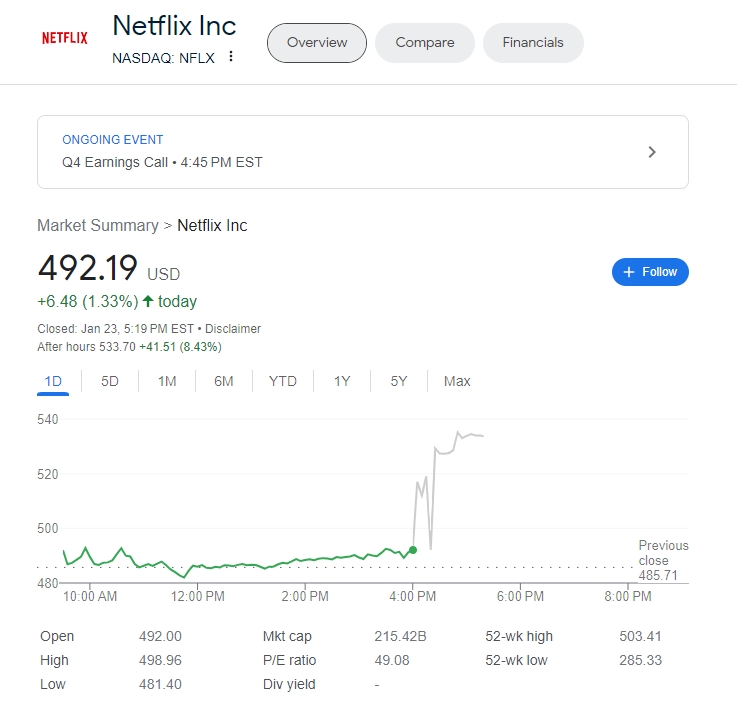This screenshot has width=737, height=705.
Task: Show the 1M chart range
Action: [x=167, y=381]
